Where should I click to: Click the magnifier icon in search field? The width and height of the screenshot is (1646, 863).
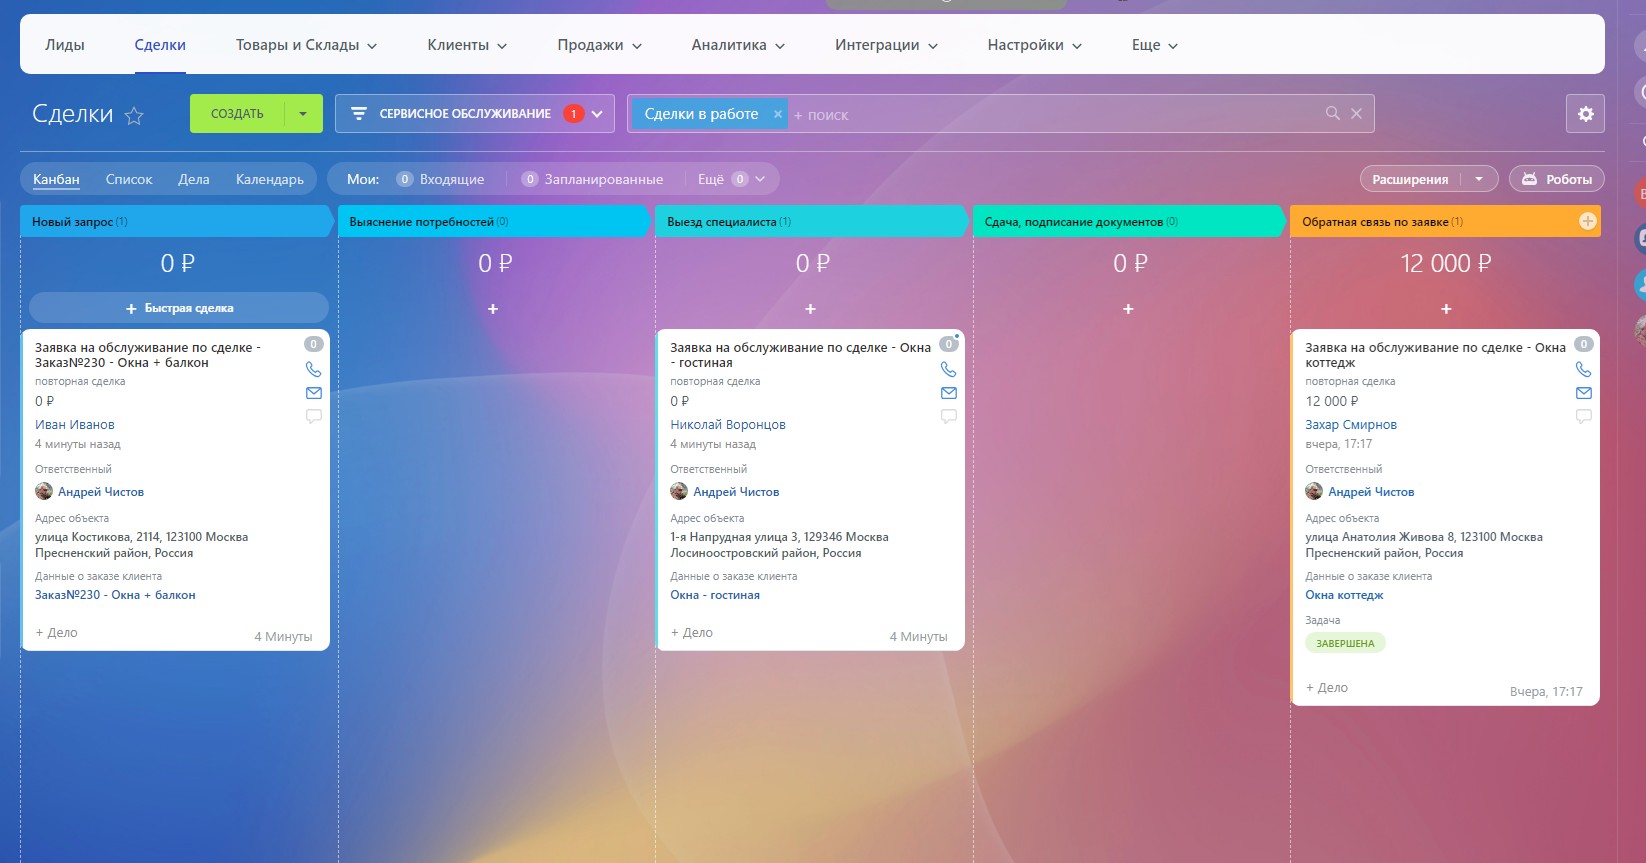pyautogui.click(x=1333, y=113)
